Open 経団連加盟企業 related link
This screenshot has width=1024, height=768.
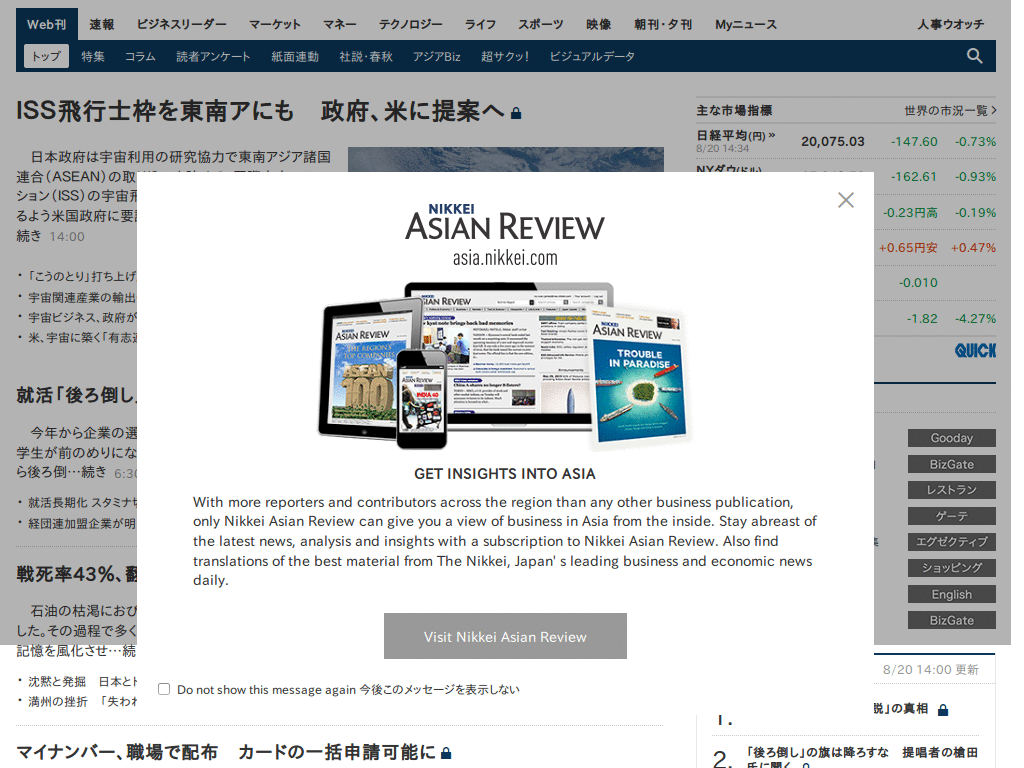[x=82, y=523]
